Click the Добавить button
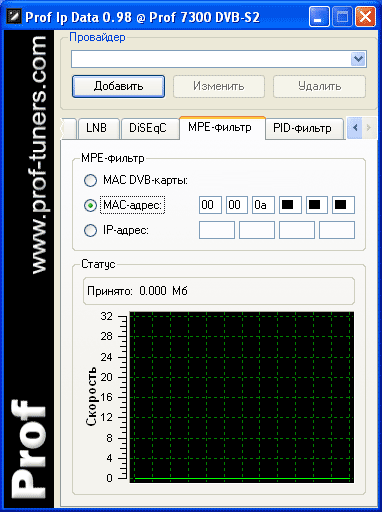 point(118,86)
